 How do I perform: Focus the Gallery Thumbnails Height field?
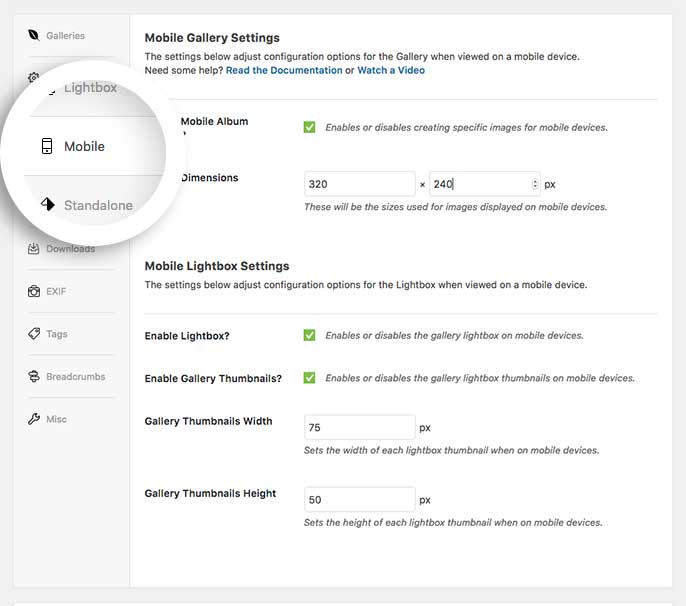[x=360, y=499]
